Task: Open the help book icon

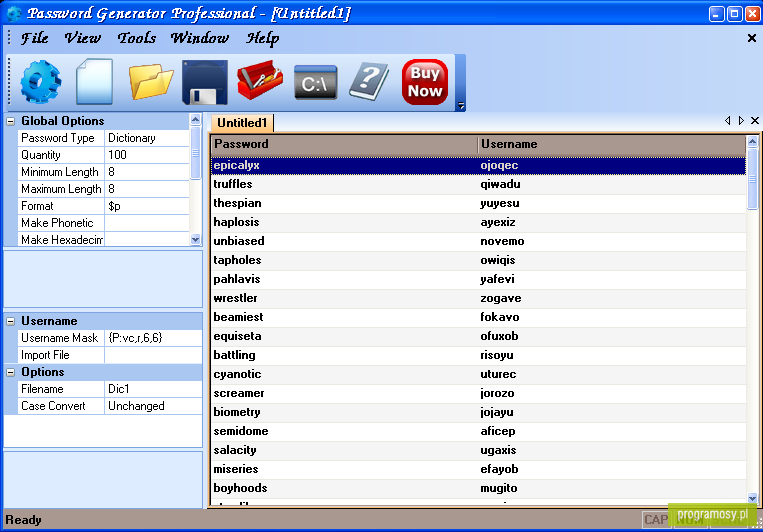Action: pos(369,82)
